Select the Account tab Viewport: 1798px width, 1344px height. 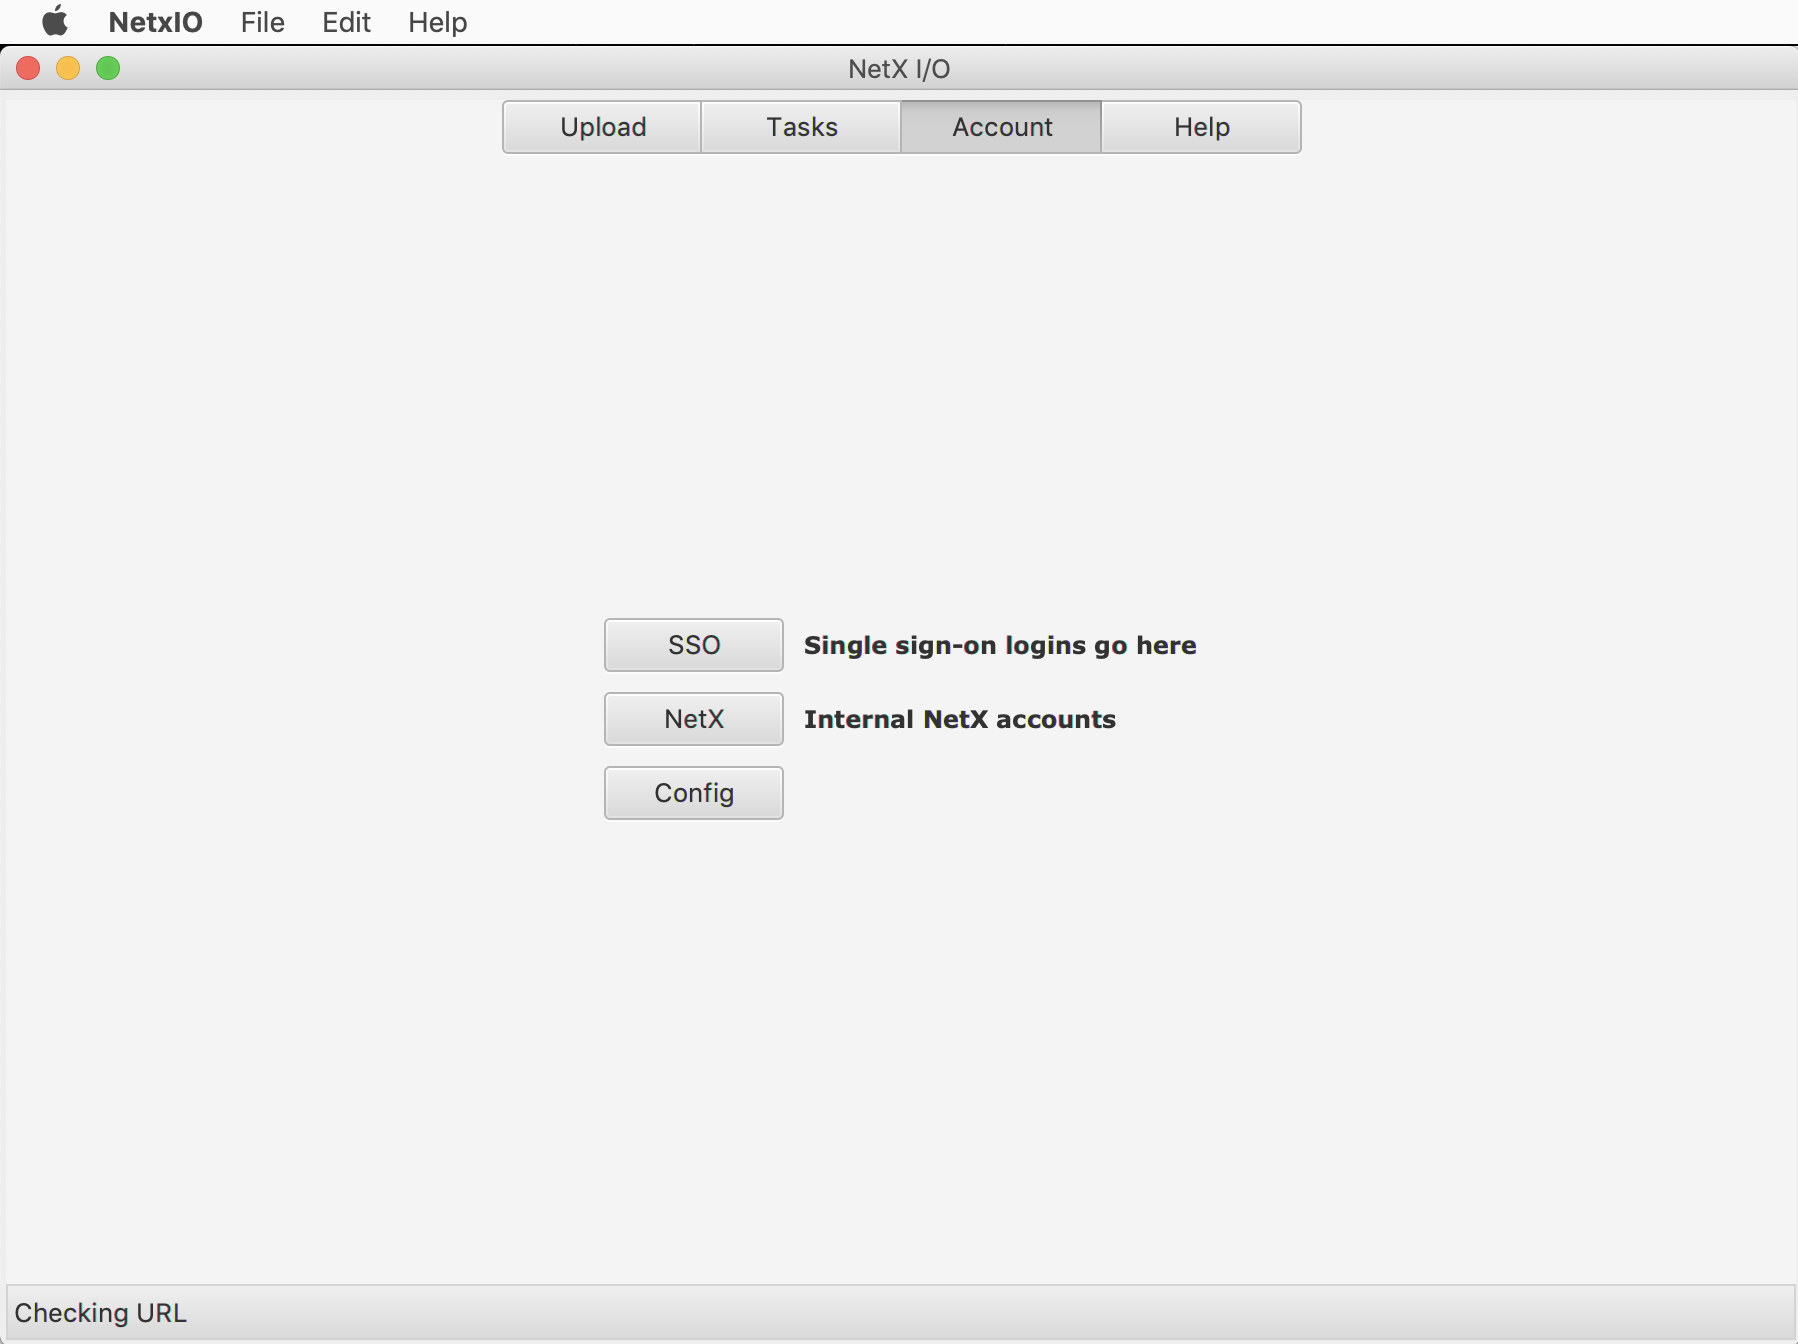tap(1001, 127)
